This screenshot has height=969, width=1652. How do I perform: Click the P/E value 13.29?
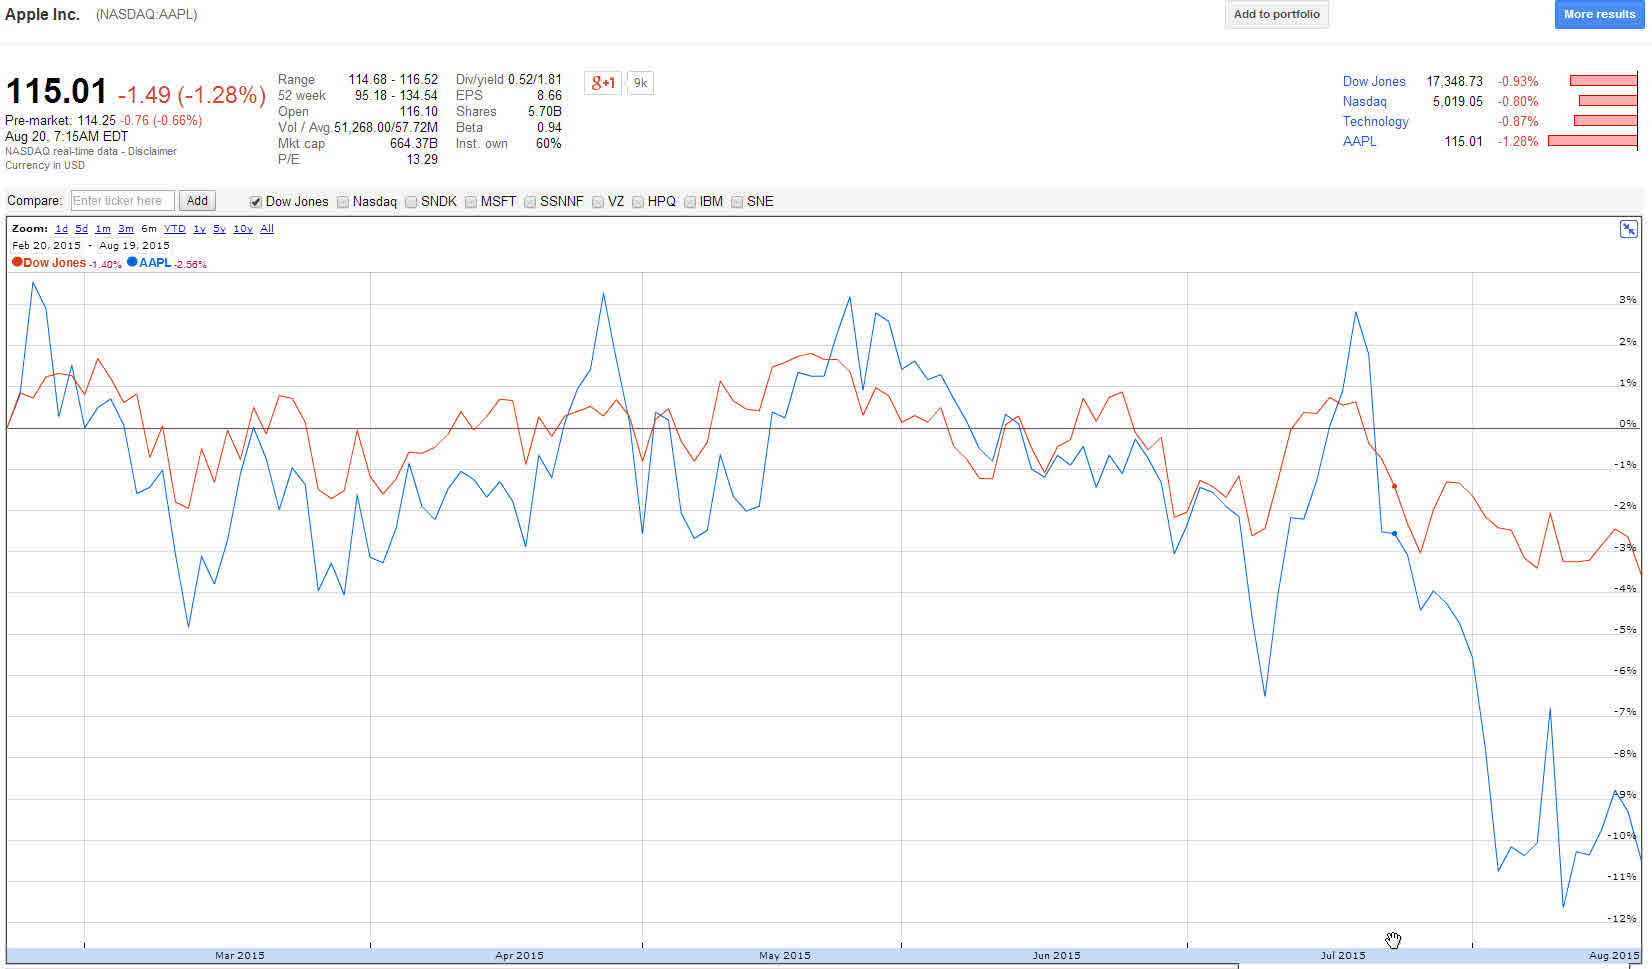pos(422,160)
